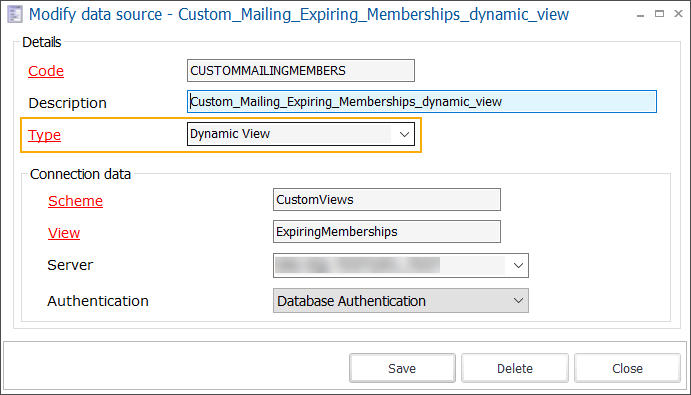Click the red Type label link

45,135
